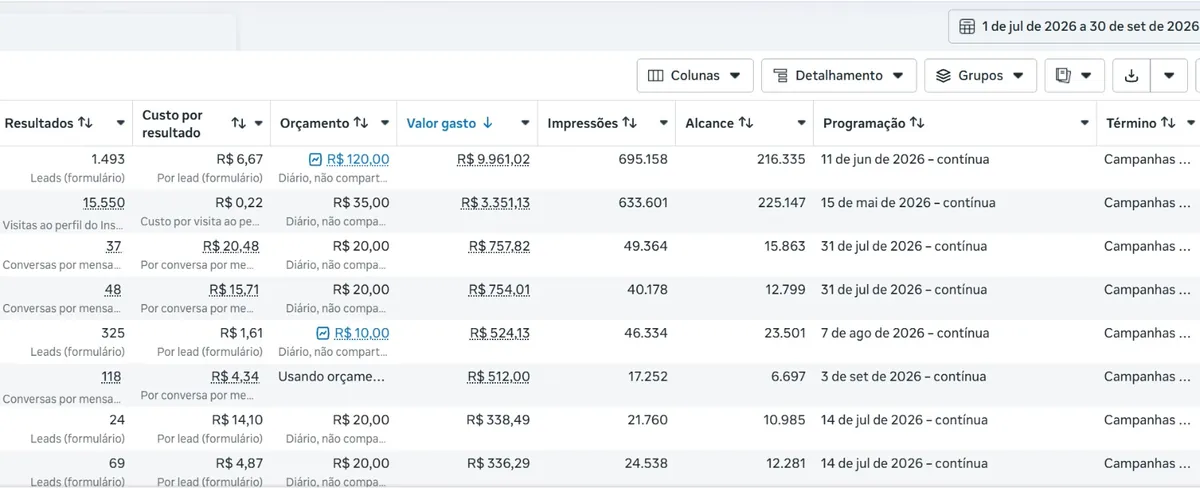This screenshot has height=488, width=1200.
Task: Open Orçamento column menu caret
Action: [386, 123]
